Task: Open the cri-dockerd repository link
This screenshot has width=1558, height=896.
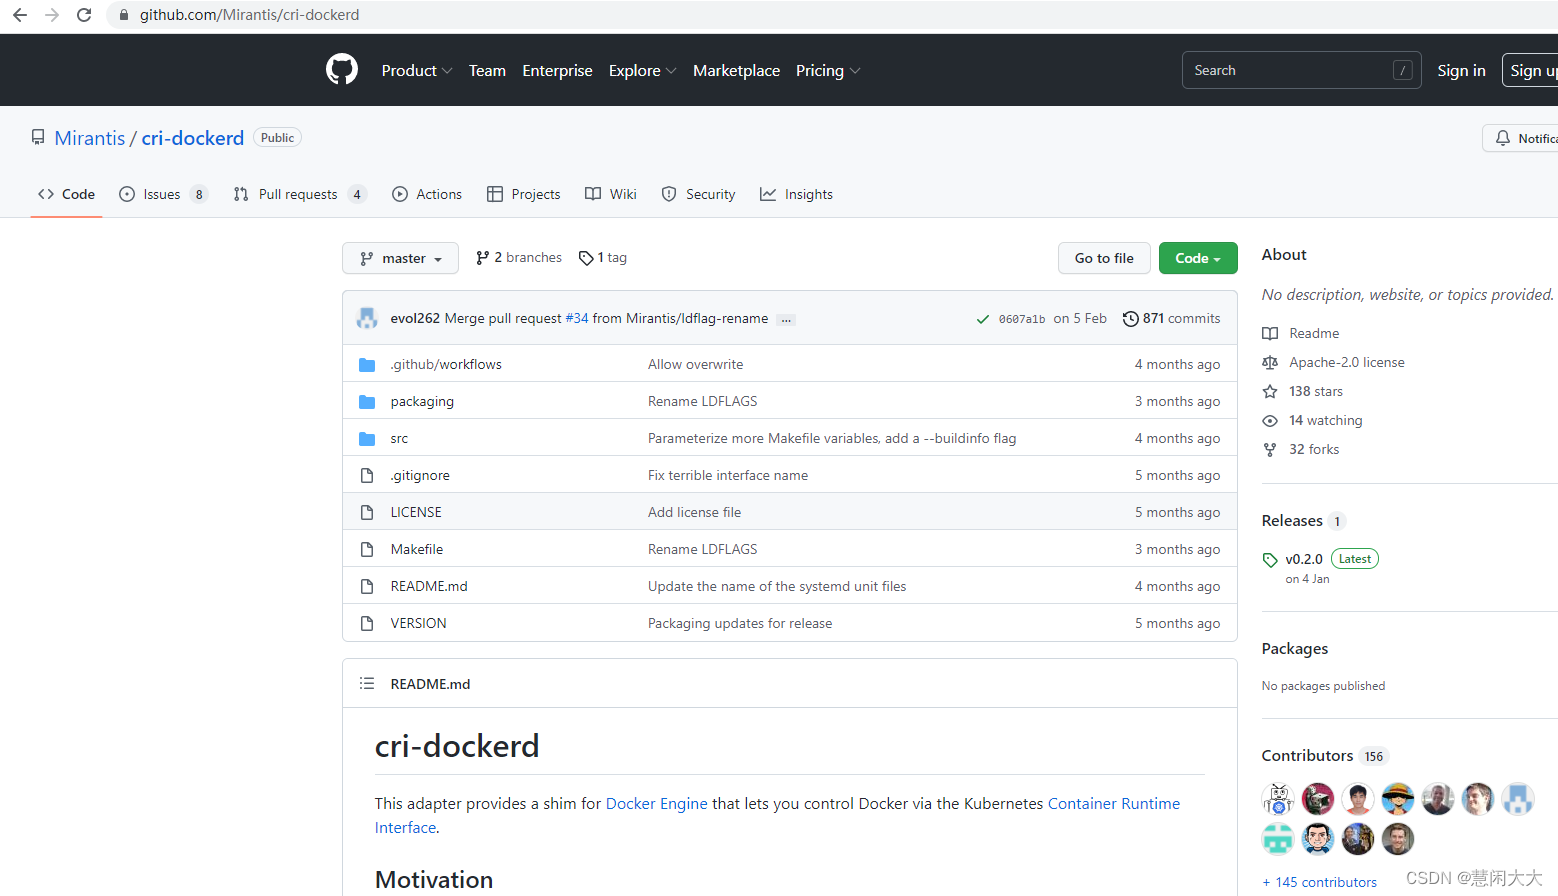Action: (x=193, y=138)
